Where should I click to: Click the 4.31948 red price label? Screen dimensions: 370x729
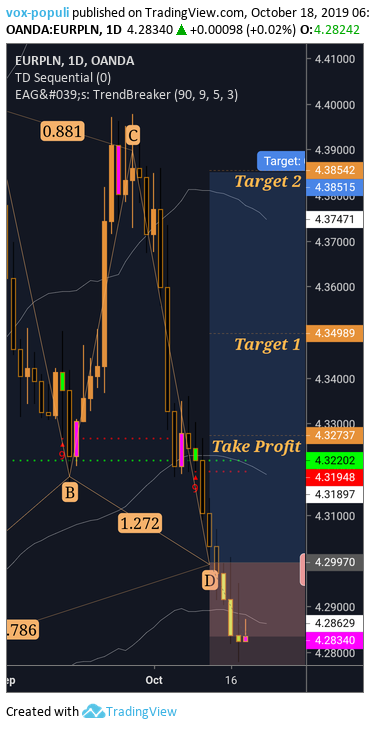coord(335,477)
